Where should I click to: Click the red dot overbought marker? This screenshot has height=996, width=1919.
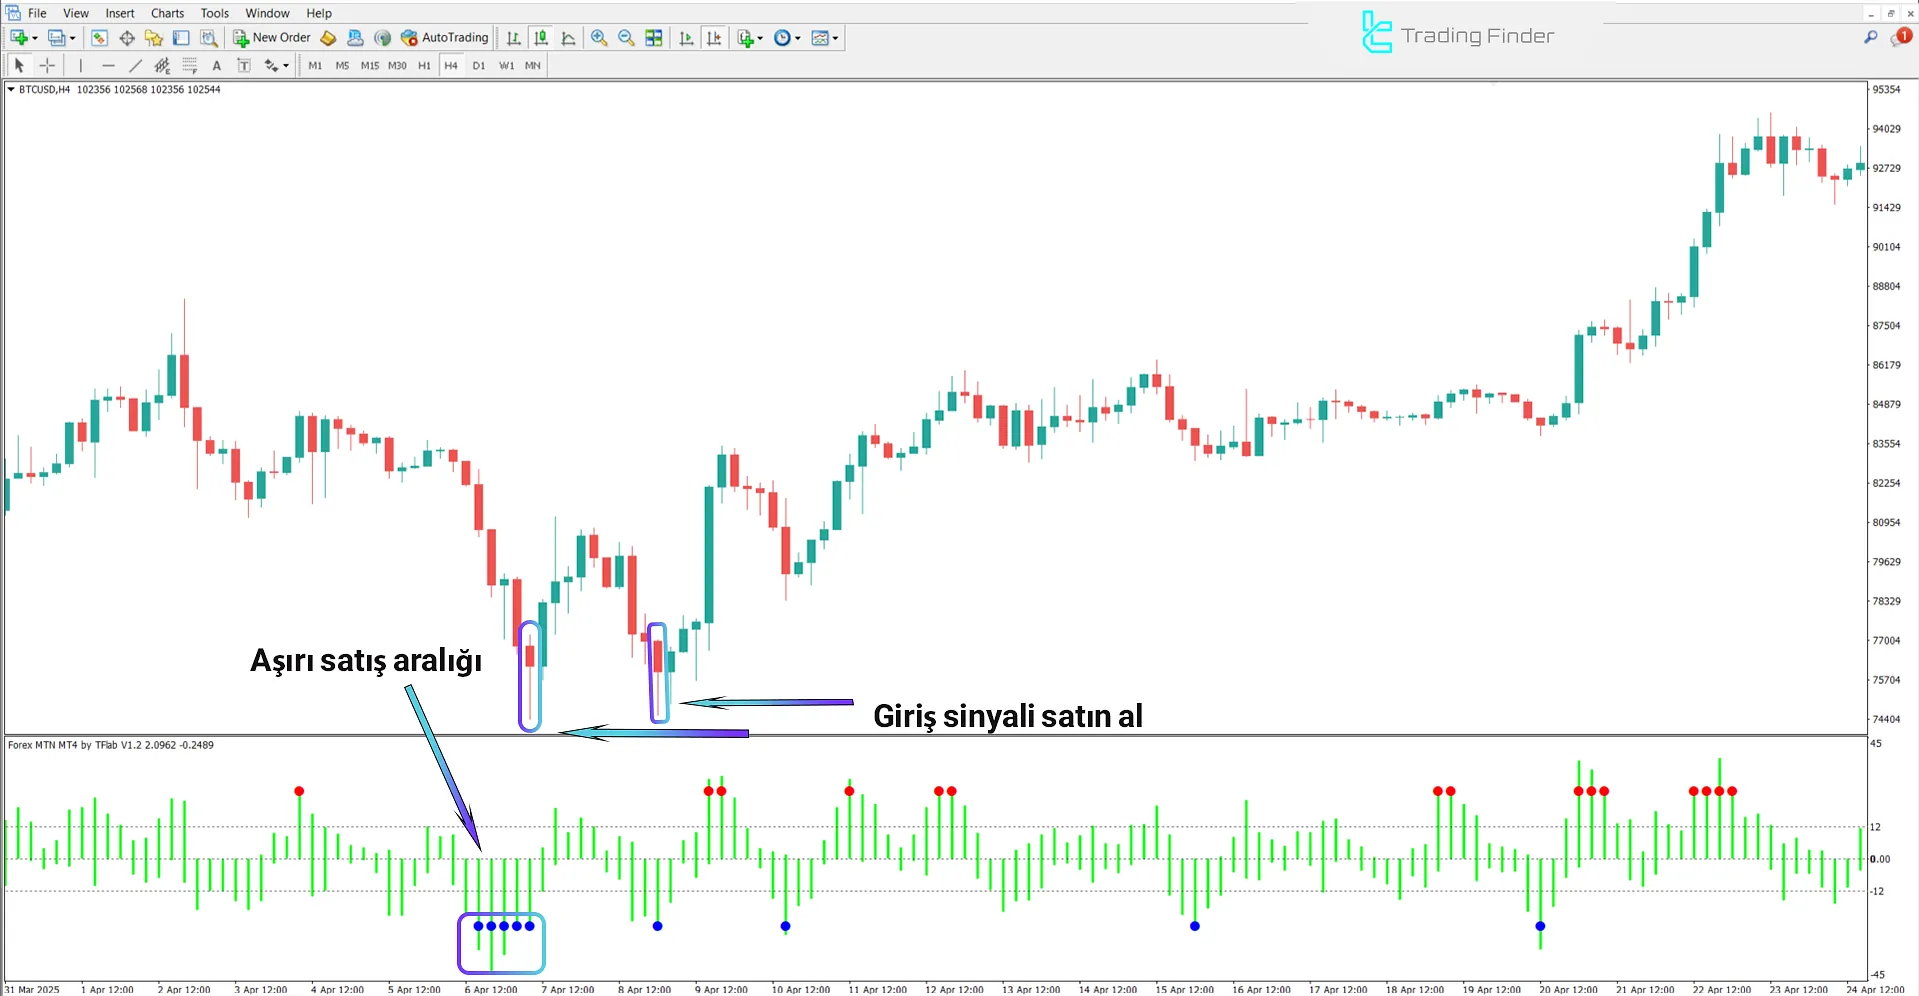point(298,790)
